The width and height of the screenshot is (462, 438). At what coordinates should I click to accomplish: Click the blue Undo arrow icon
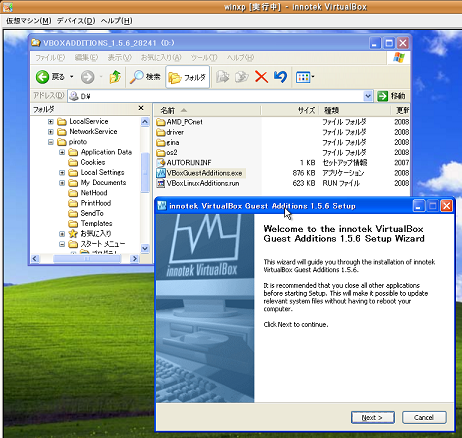coord(280,77)
